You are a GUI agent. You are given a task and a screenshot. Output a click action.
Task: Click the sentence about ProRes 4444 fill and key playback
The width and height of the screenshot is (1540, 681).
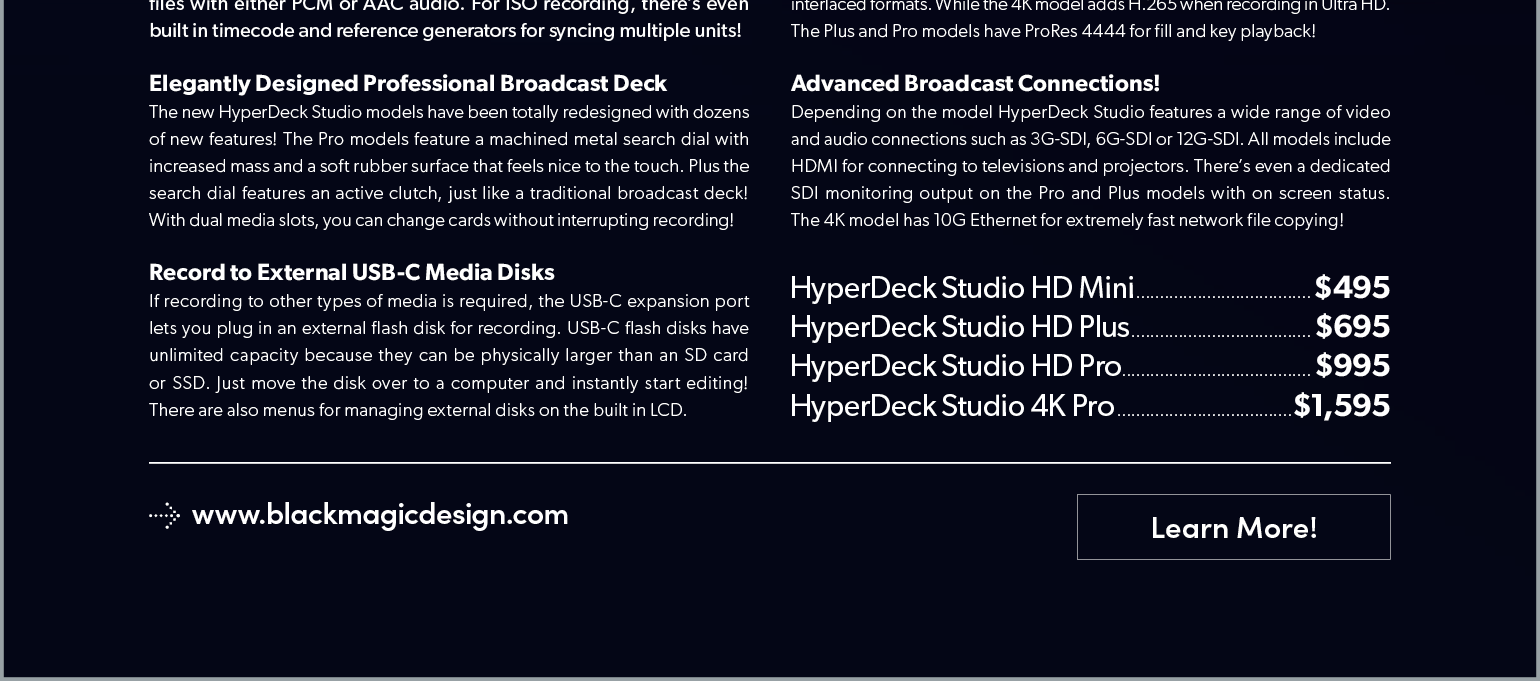(1052, 31)
